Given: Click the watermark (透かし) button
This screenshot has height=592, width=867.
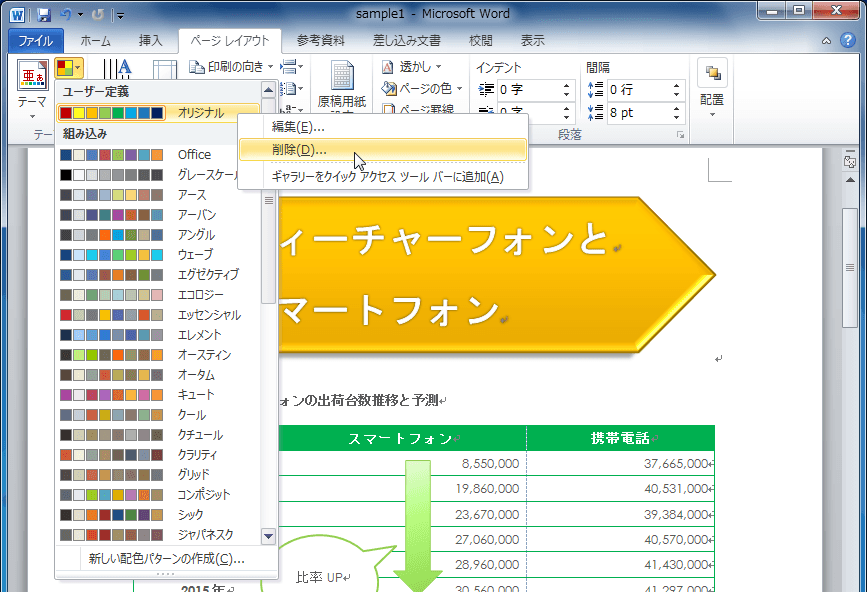Looking at the screenshot, I should (411, 67).
